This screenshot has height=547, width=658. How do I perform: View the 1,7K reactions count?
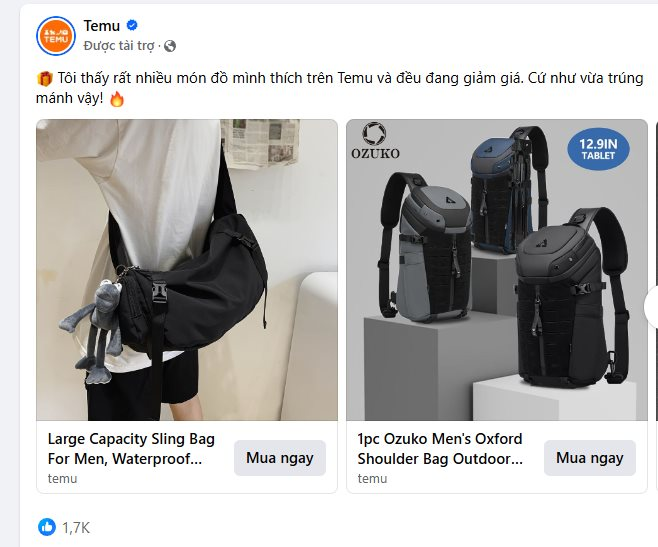[x=76, y=527]
